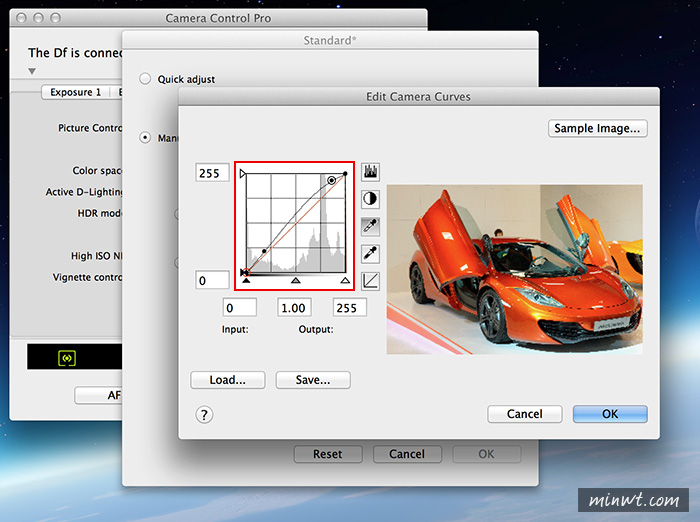Click the black point input slider triangle
The image size is (700, 522).
(x=246, y=280)
